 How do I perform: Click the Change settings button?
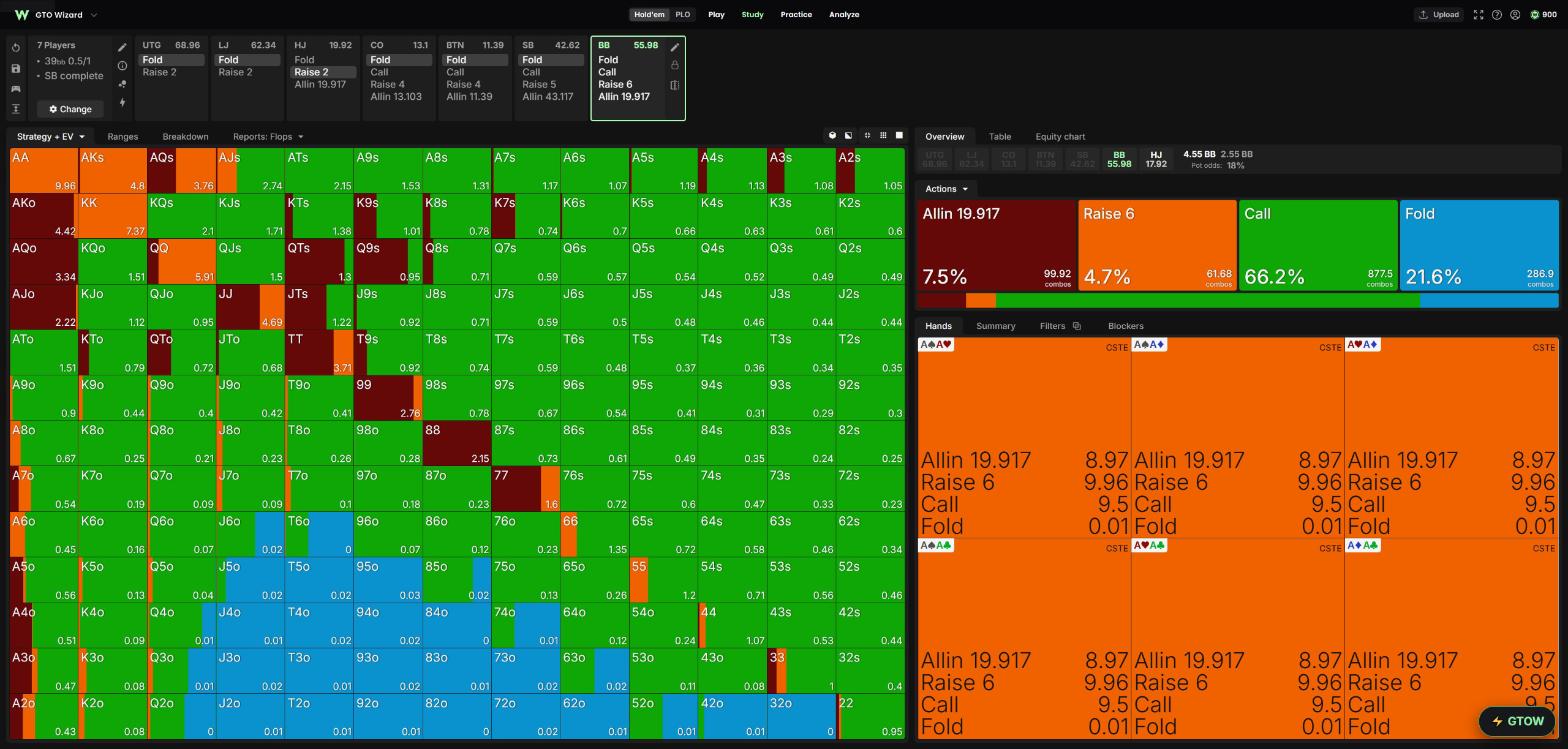(x=70, y=109)
